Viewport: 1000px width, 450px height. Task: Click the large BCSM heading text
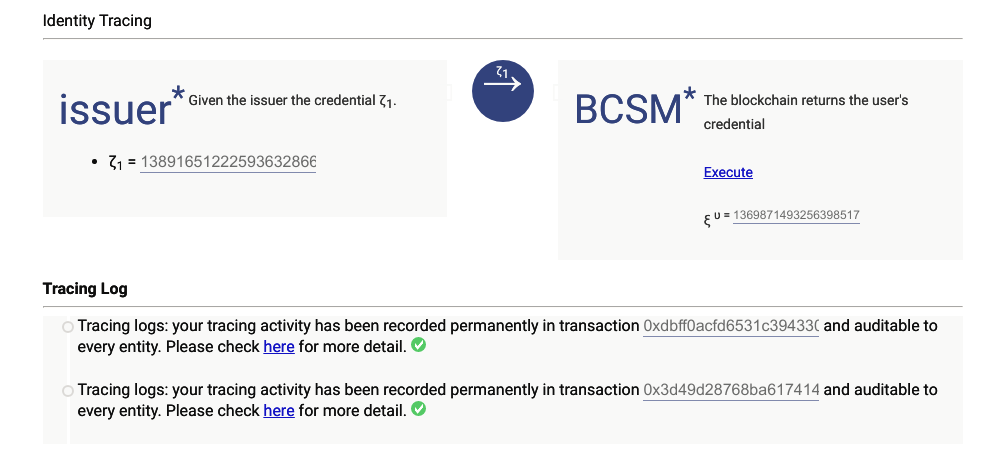[x=628, y=110]
